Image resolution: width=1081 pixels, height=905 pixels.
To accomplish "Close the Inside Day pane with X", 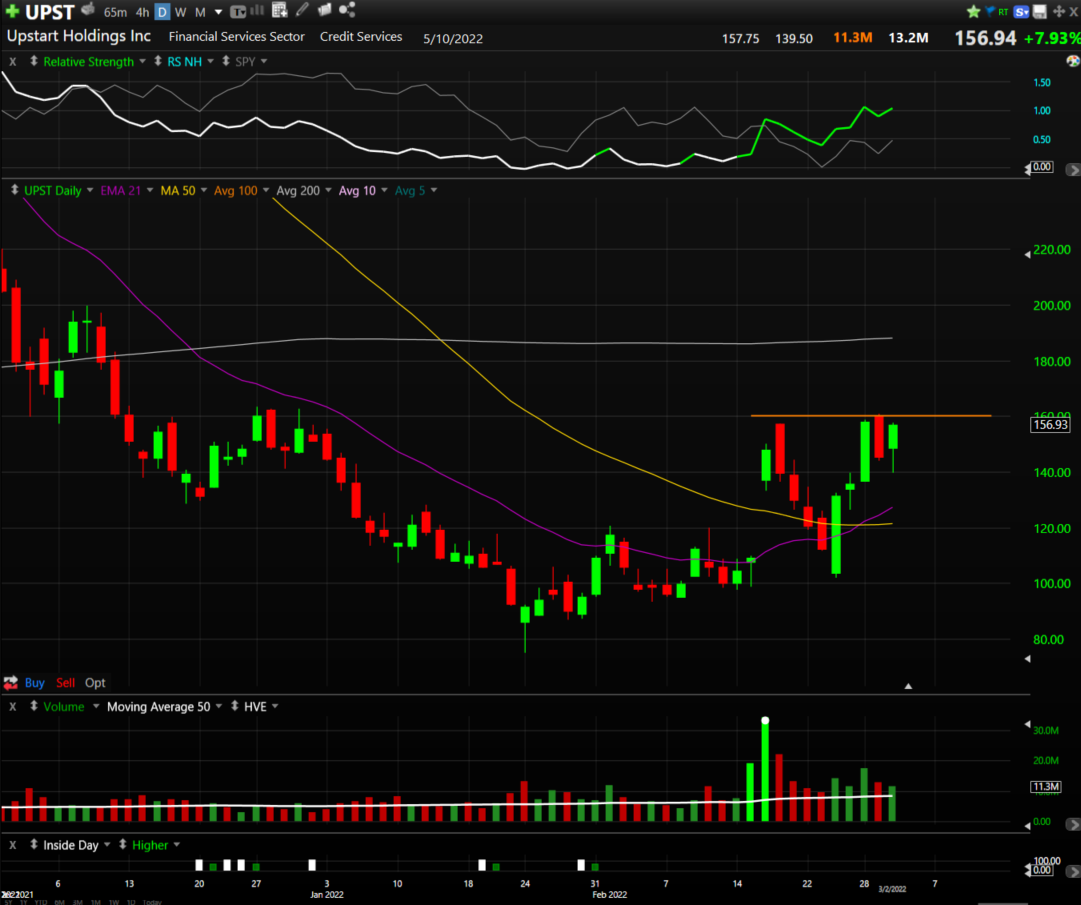I will pos(12,845).
